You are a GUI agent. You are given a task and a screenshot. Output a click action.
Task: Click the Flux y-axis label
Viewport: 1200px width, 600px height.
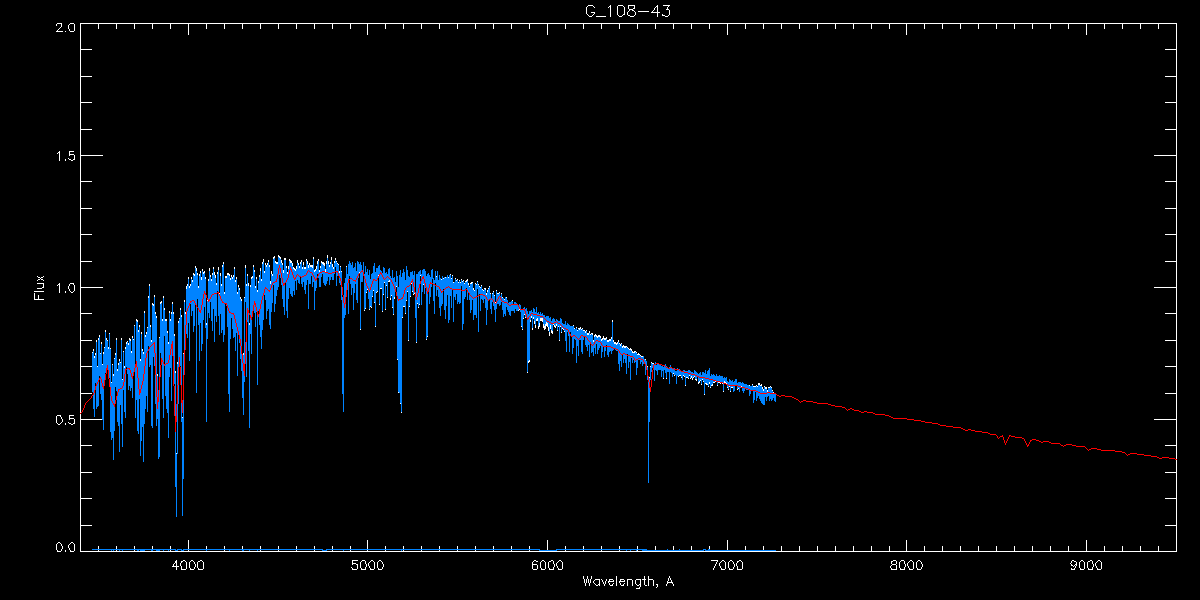pyautogui.click(x=40, y=287)
